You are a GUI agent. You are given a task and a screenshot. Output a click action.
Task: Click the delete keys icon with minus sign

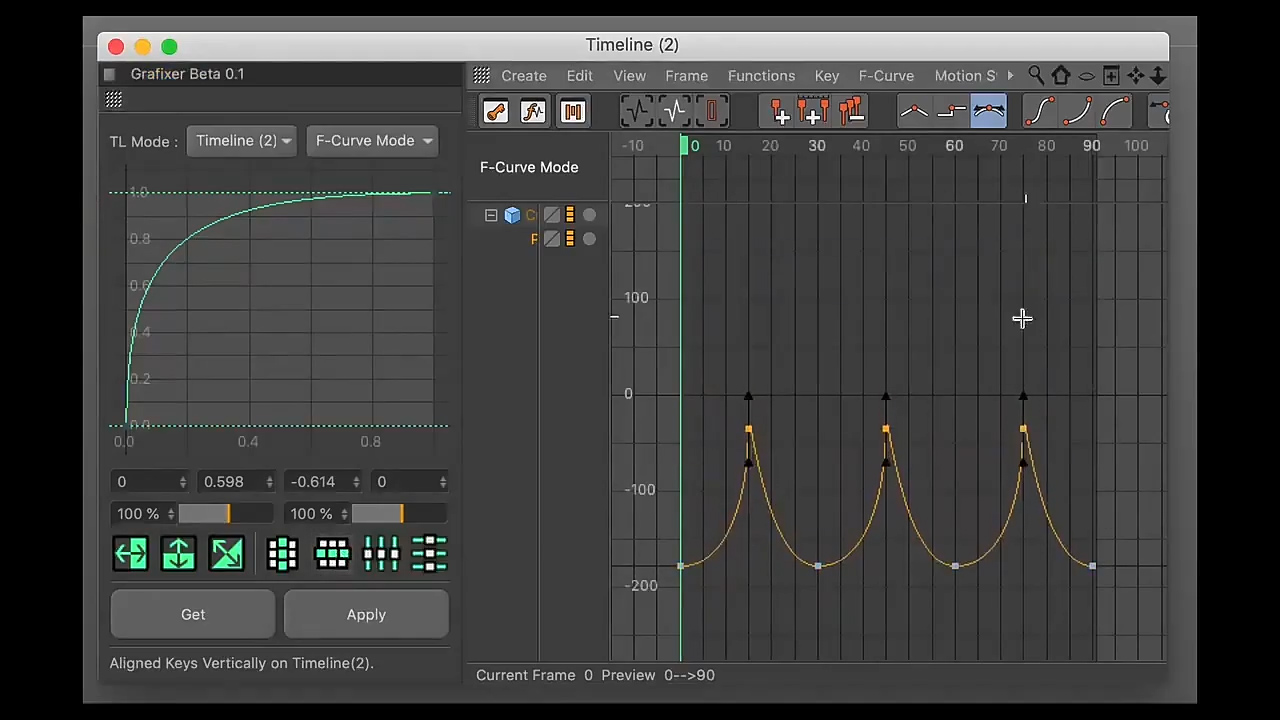(851, 111)
